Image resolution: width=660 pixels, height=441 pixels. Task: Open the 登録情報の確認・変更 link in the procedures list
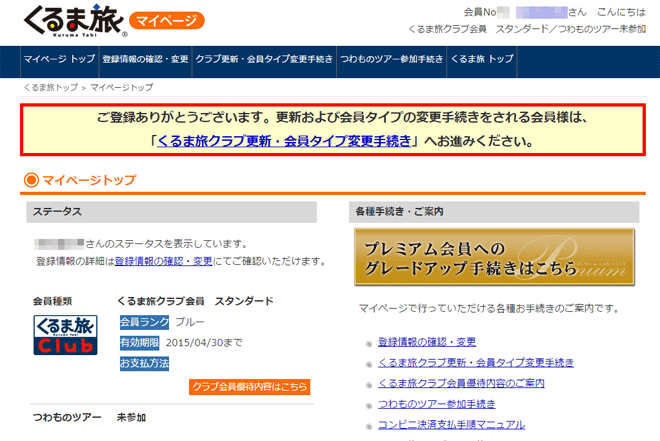coord(427,342)
